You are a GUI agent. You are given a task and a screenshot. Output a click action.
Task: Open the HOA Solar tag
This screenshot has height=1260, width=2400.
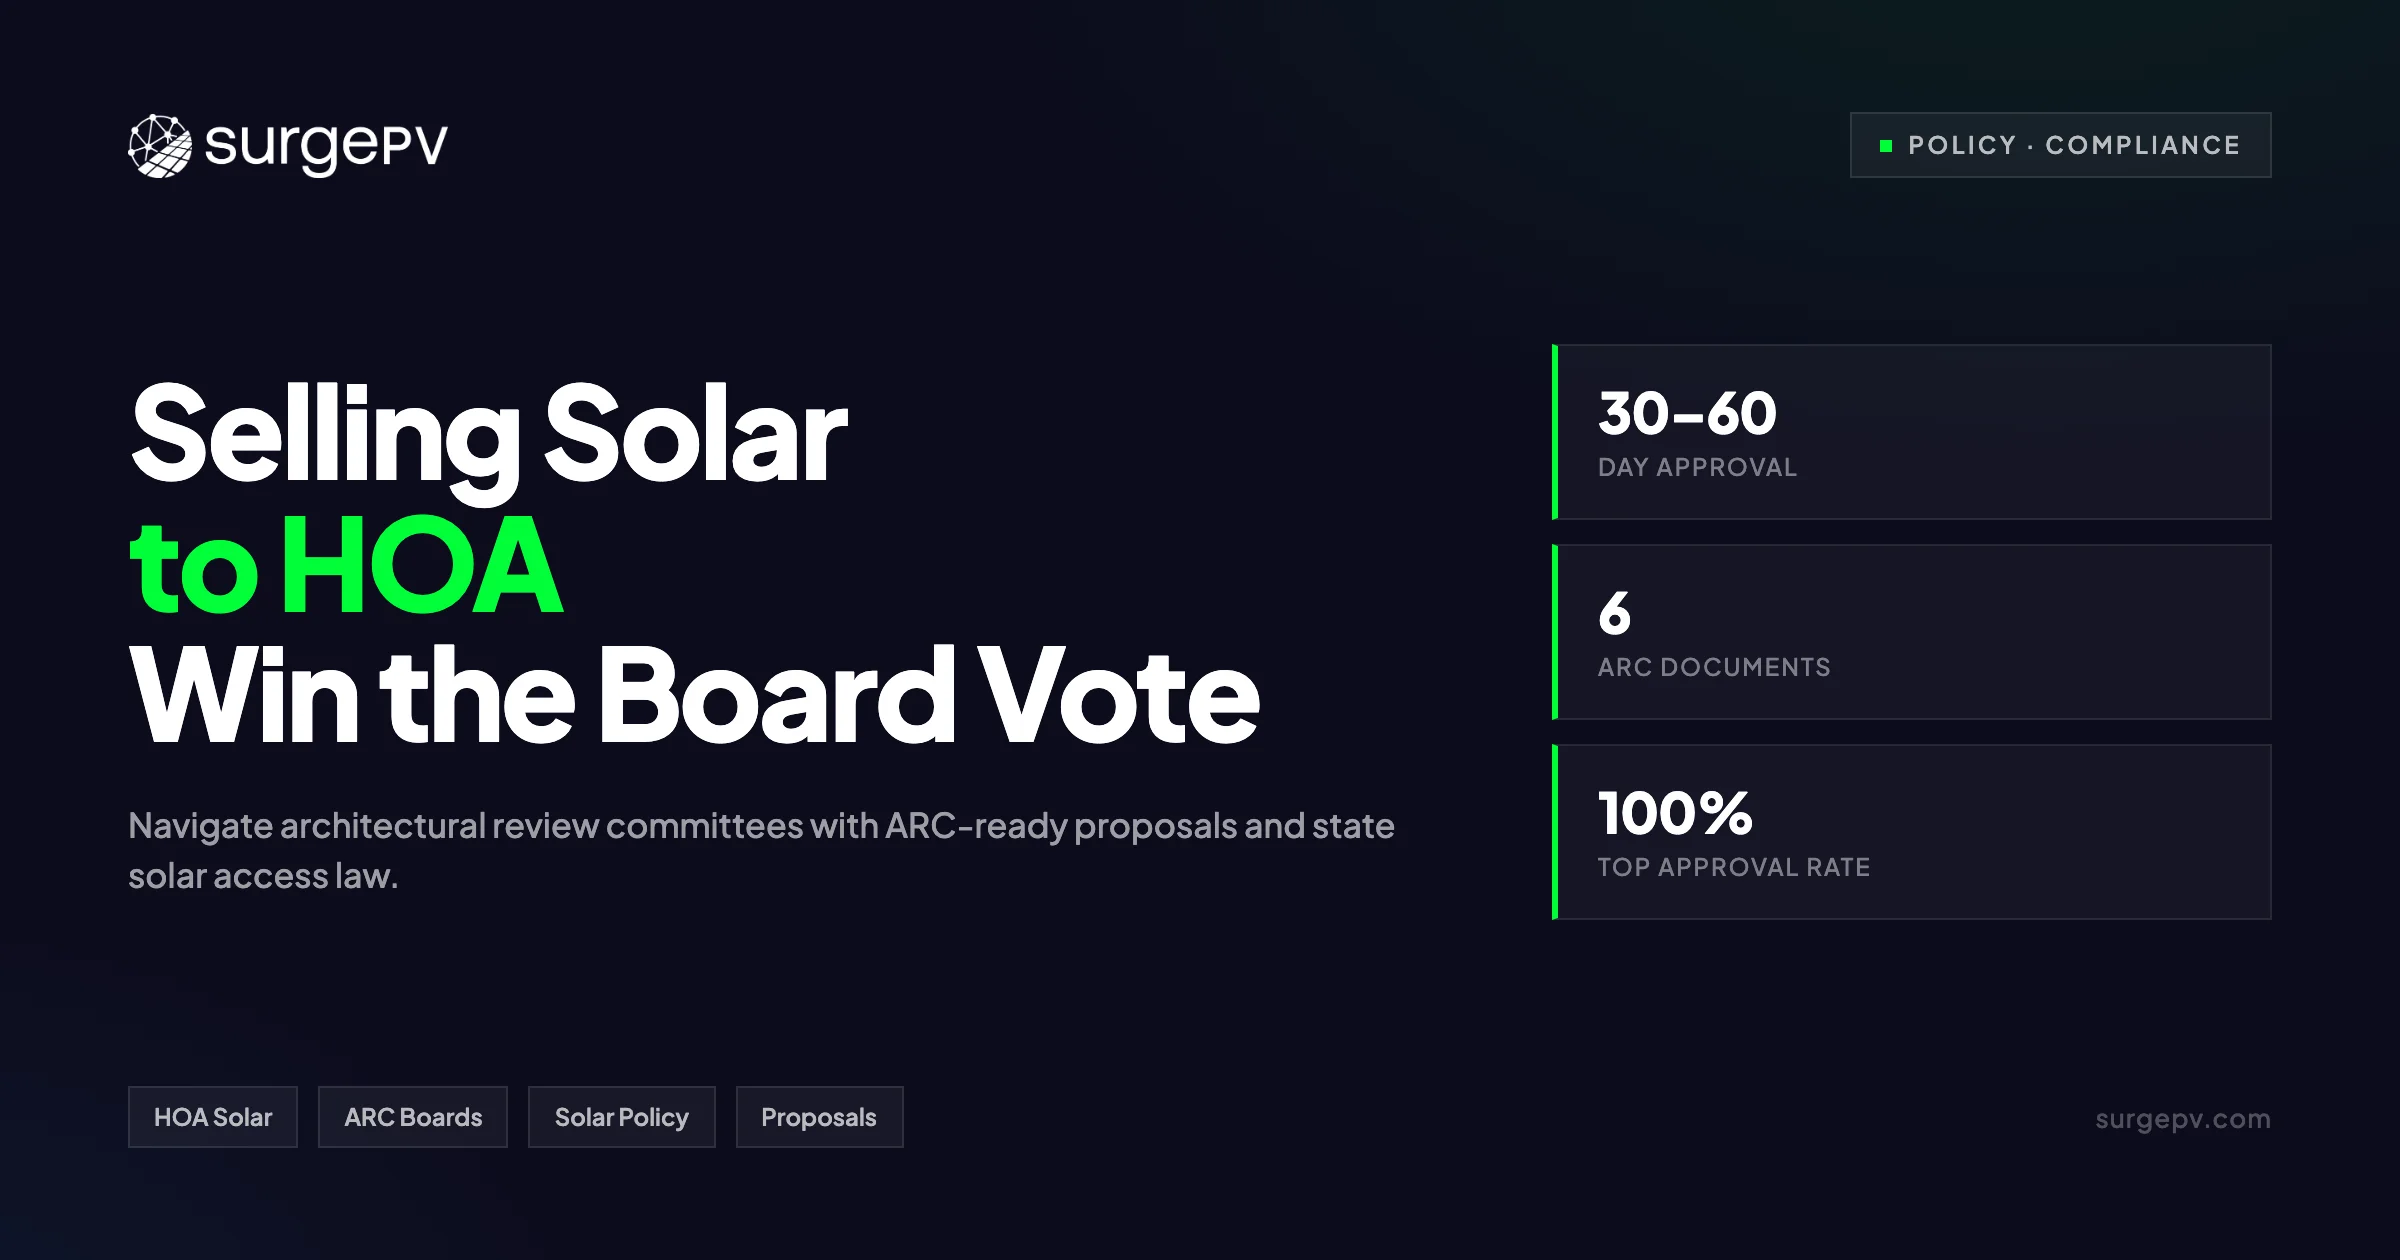tap(213, 1117)
